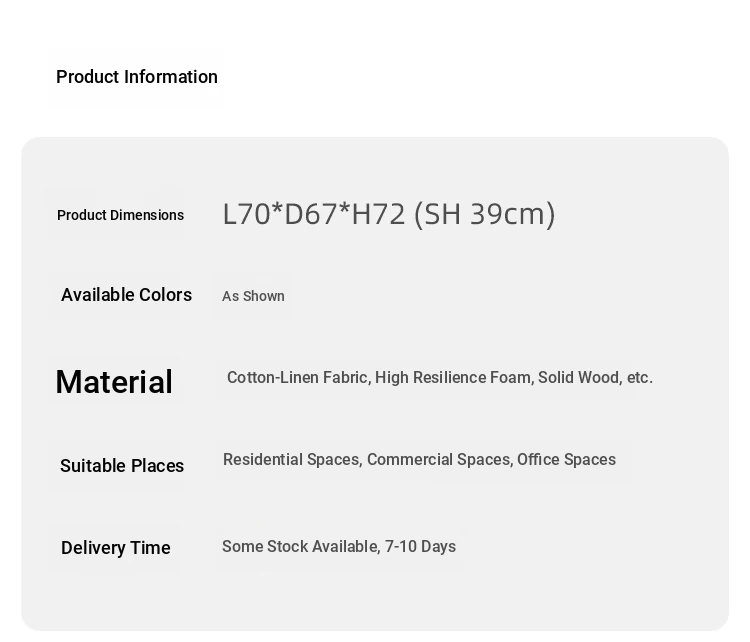Click the As Shown color value

pos(253,296)
